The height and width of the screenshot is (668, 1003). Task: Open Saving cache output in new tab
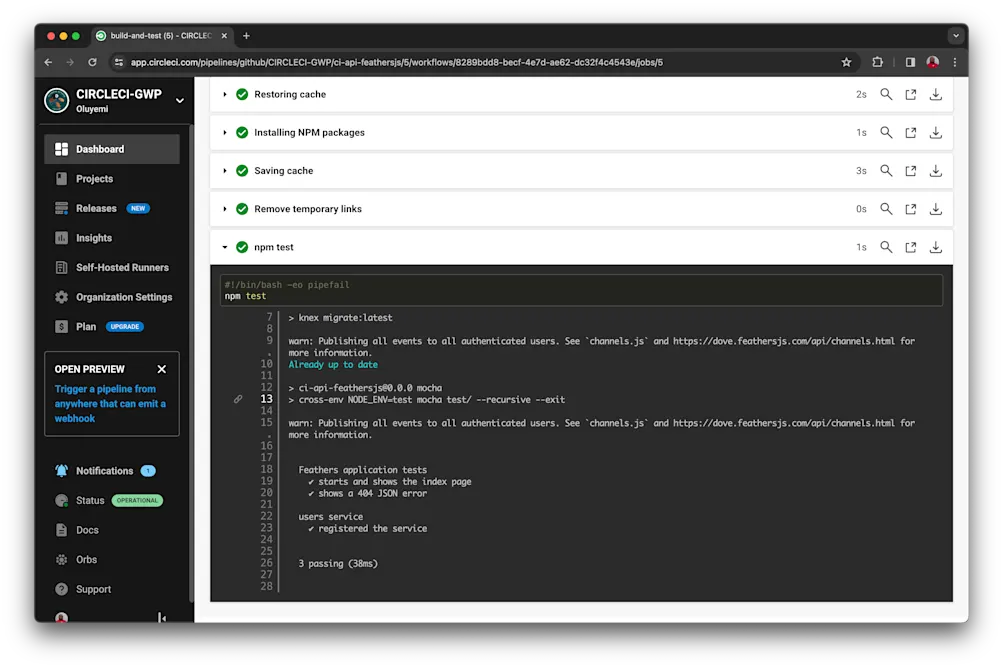(910, 170)
